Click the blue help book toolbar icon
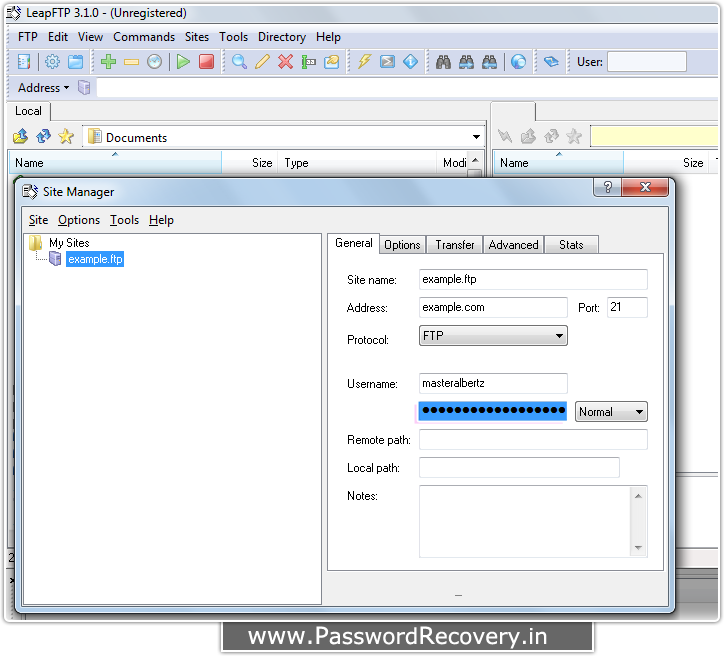 point(551,61)
